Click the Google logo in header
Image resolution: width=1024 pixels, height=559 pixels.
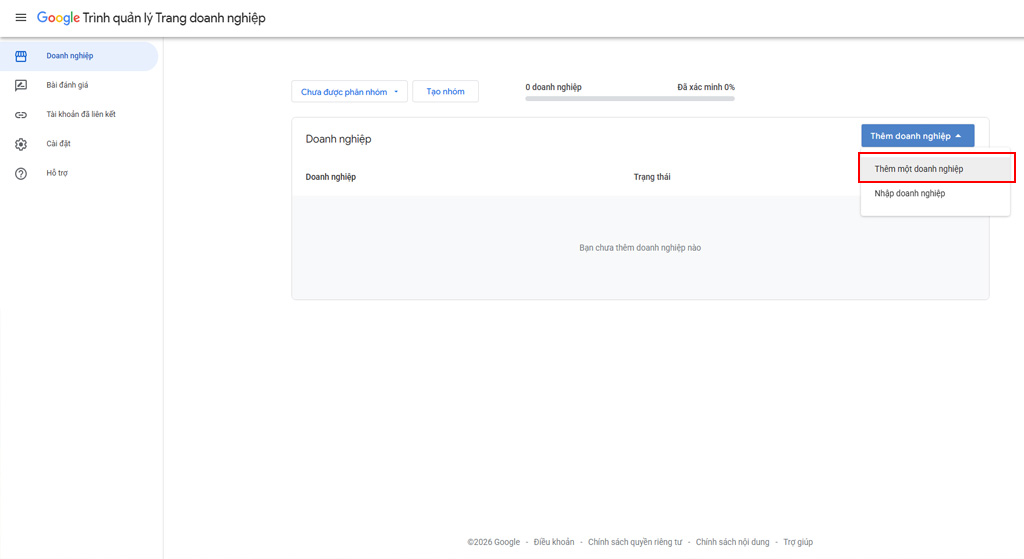pyautogui.click(x=58, y=18)
